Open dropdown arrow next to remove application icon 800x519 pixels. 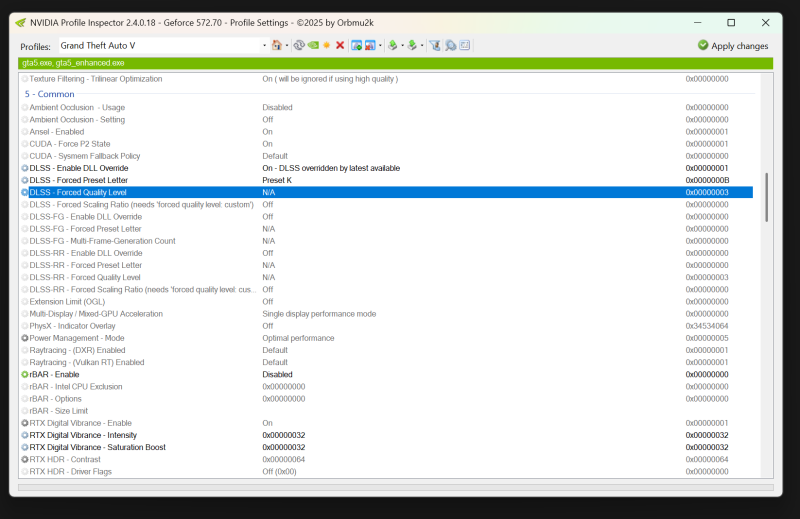[380, 45]
